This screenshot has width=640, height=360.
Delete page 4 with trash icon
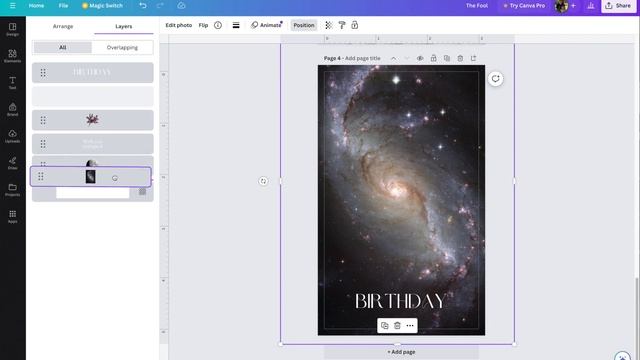point(460,58)
